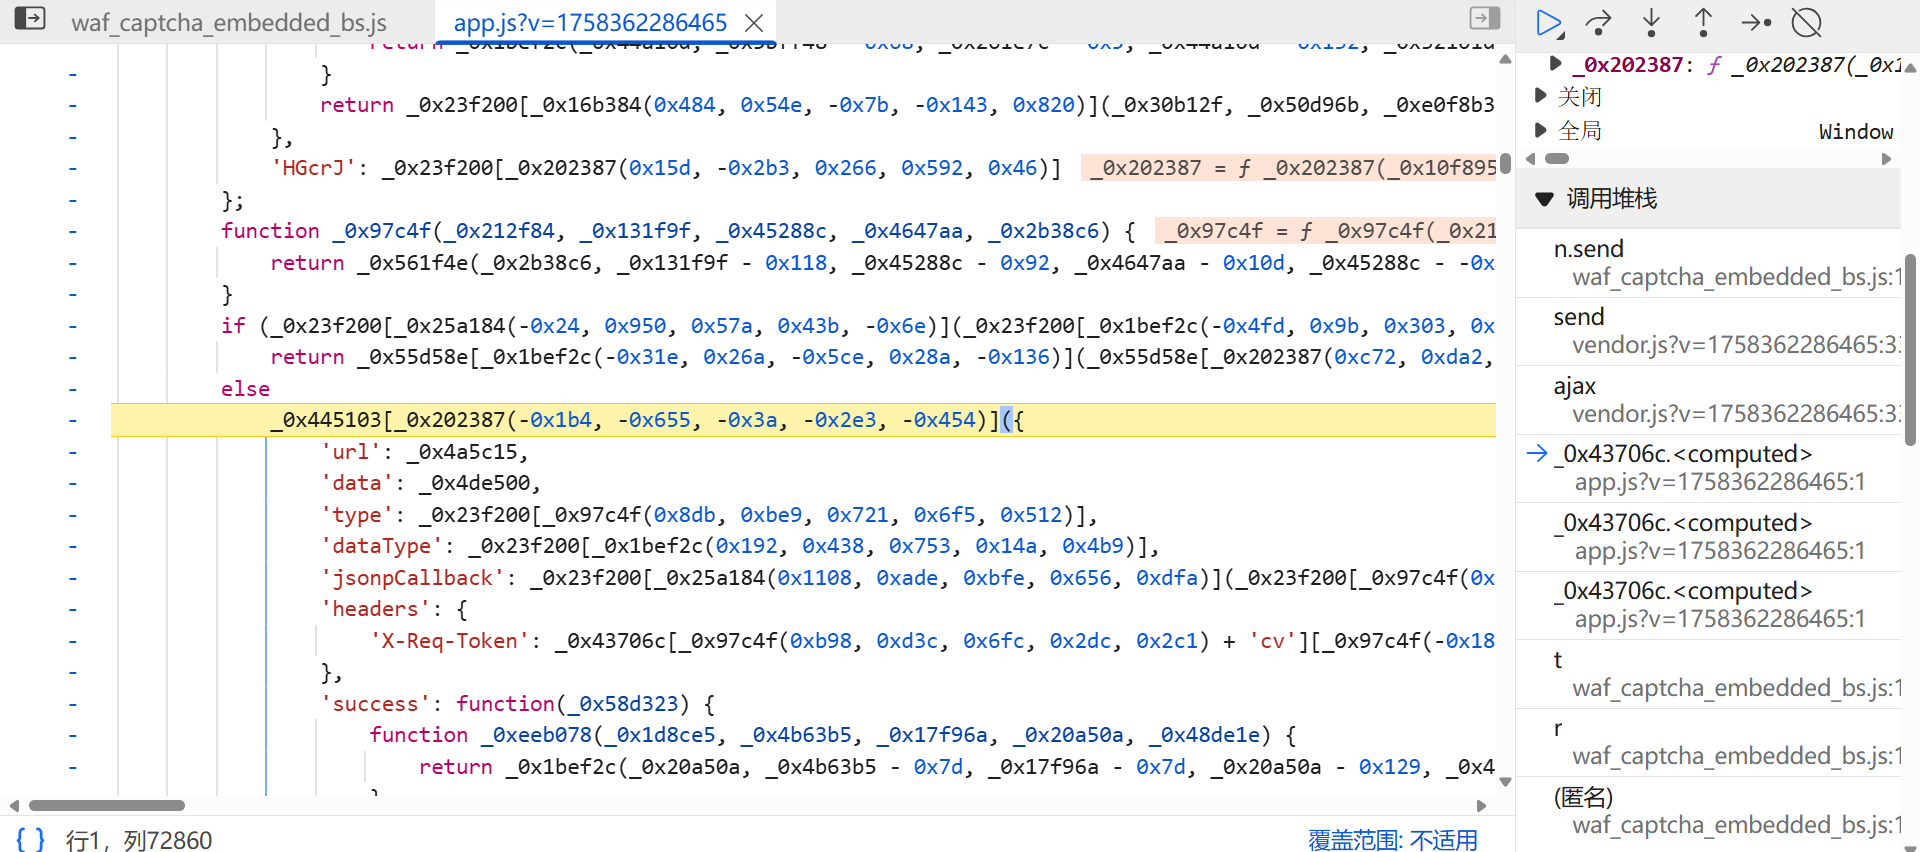Select n.send call stack frame
This screenshot has width=1920, height=852.
coord(1709,262)
